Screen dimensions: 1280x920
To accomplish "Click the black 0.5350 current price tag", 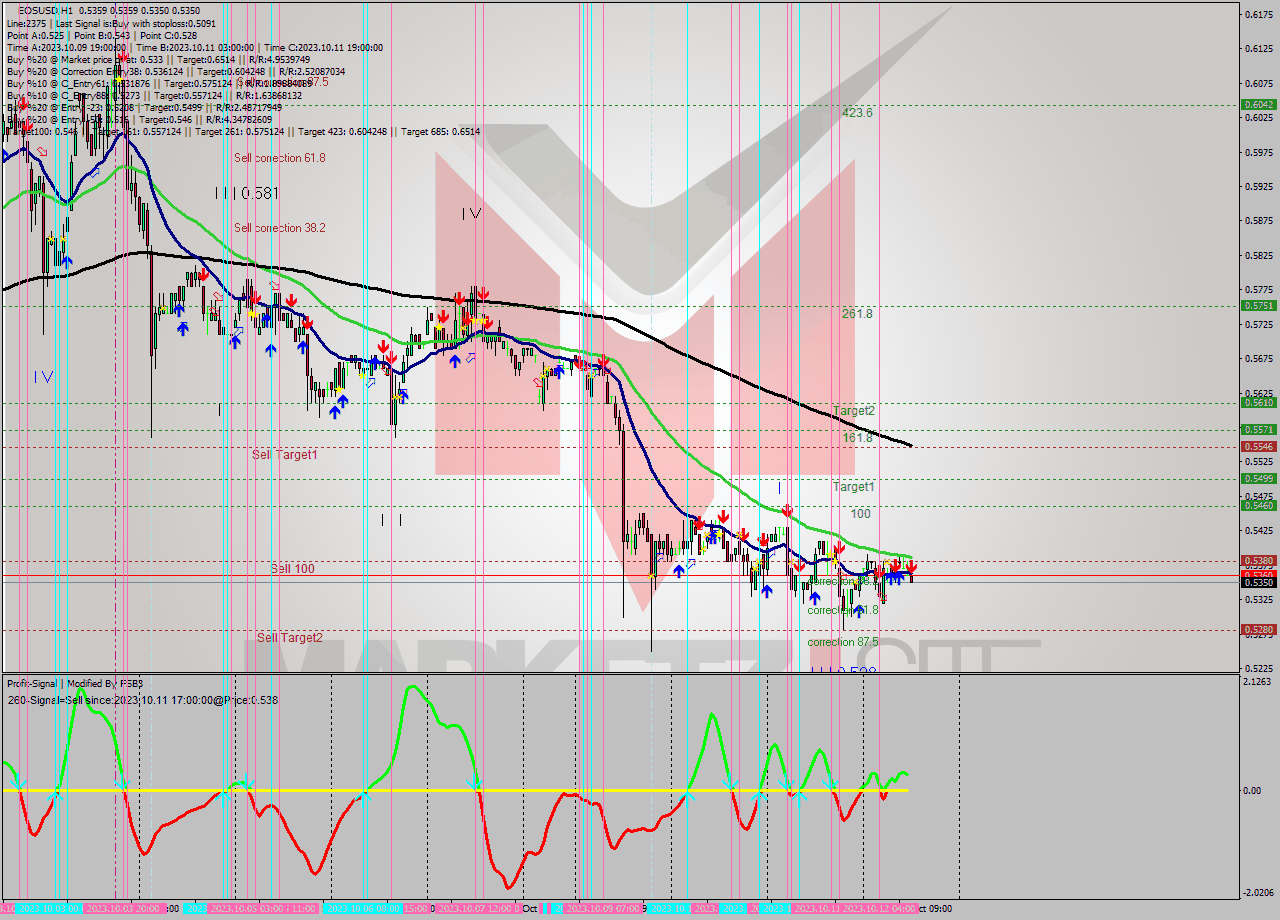I will (1258, 582).
